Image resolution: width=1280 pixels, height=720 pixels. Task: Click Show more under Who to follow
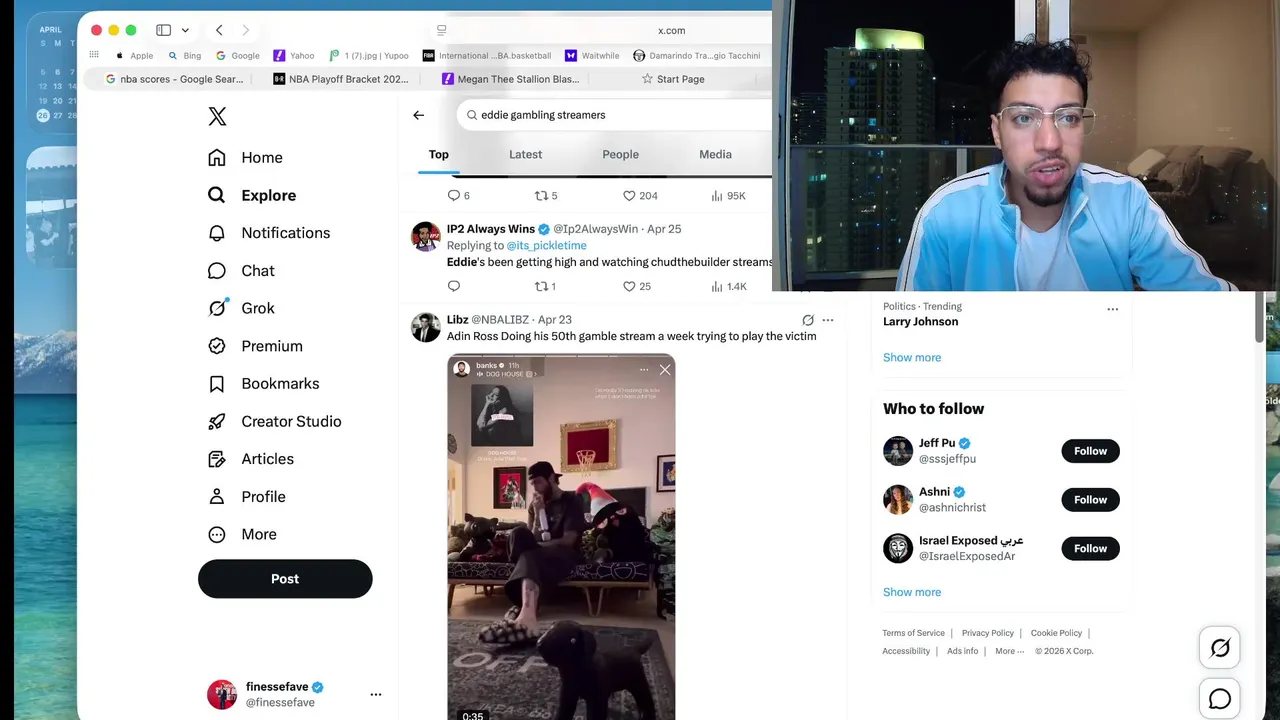tap(912, 592)
